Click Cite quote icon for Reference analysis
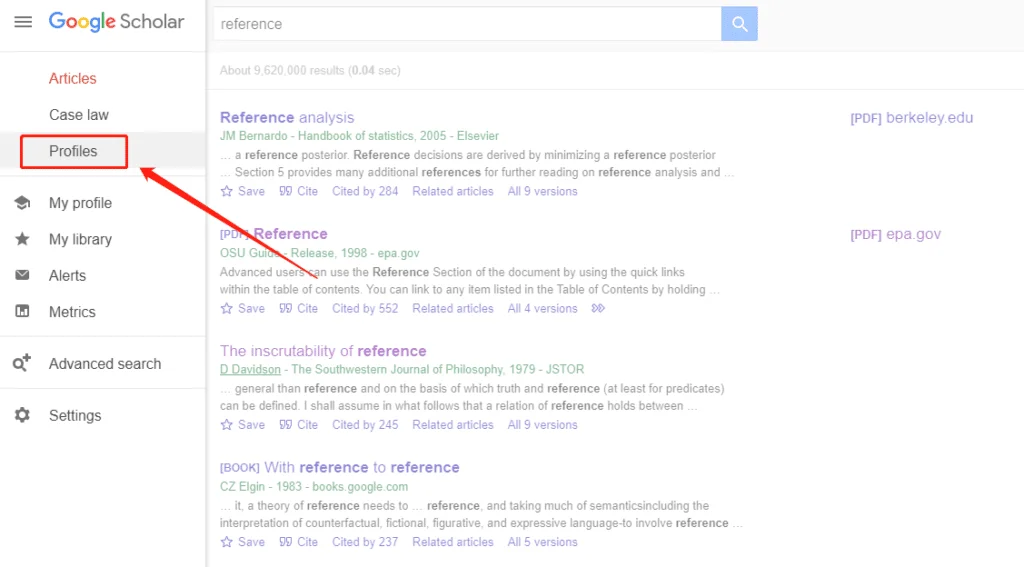The height and width of the screenshot is (567, 1024). [285, 191]
